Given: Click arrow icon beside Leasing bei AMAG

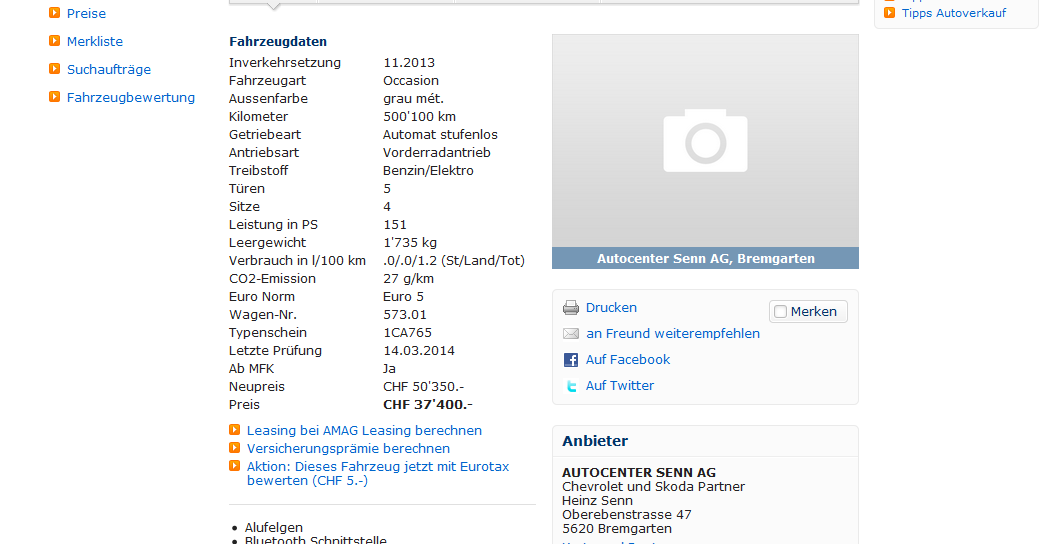Looking at the screenshot, I should (x=235, y=431).
